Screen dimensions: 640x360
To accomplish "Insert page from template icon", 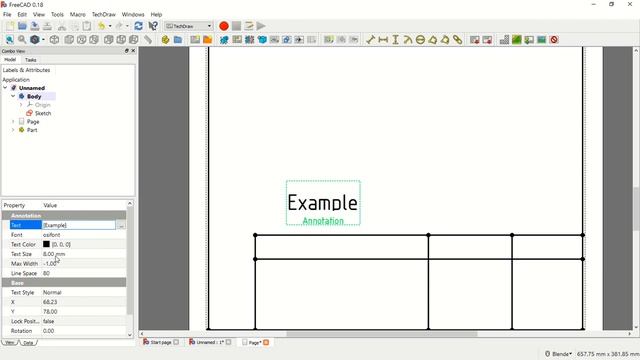I will pyautogui.click(x=207, y=40).
